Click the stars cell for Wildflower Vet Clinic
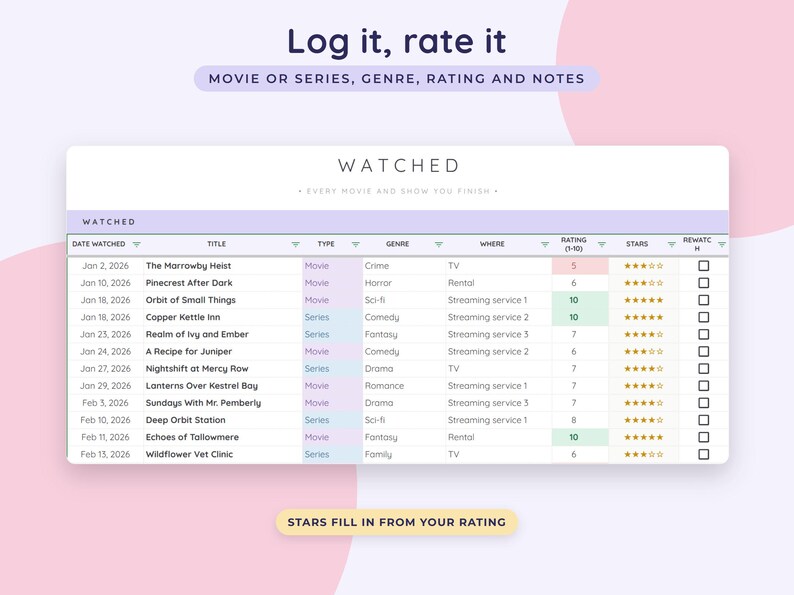Viewport: 794px width, 595px height. tap(644, 454)
